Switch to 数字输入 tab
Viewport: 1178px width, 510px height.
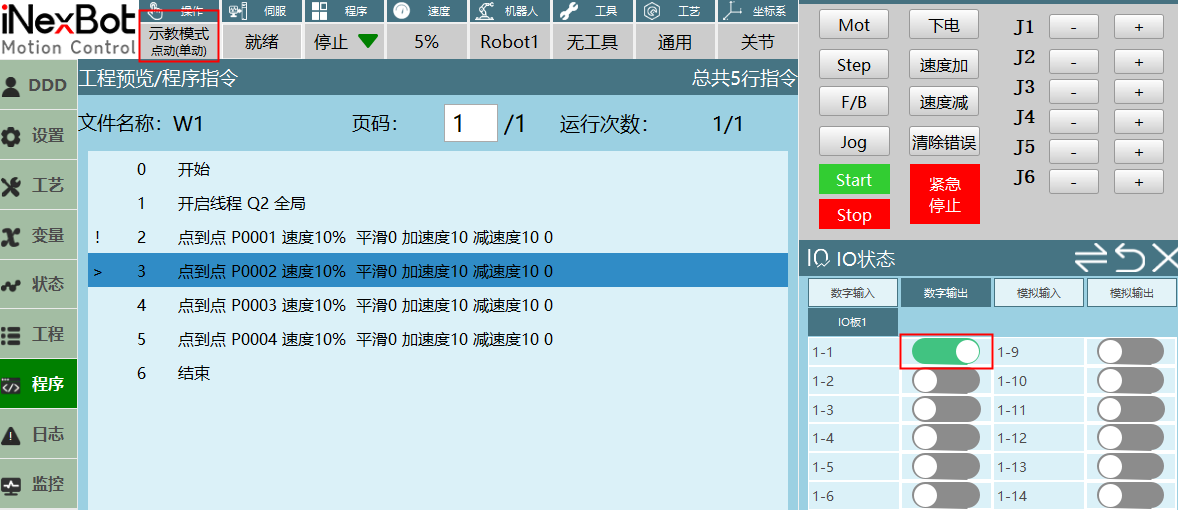(853, 292)
